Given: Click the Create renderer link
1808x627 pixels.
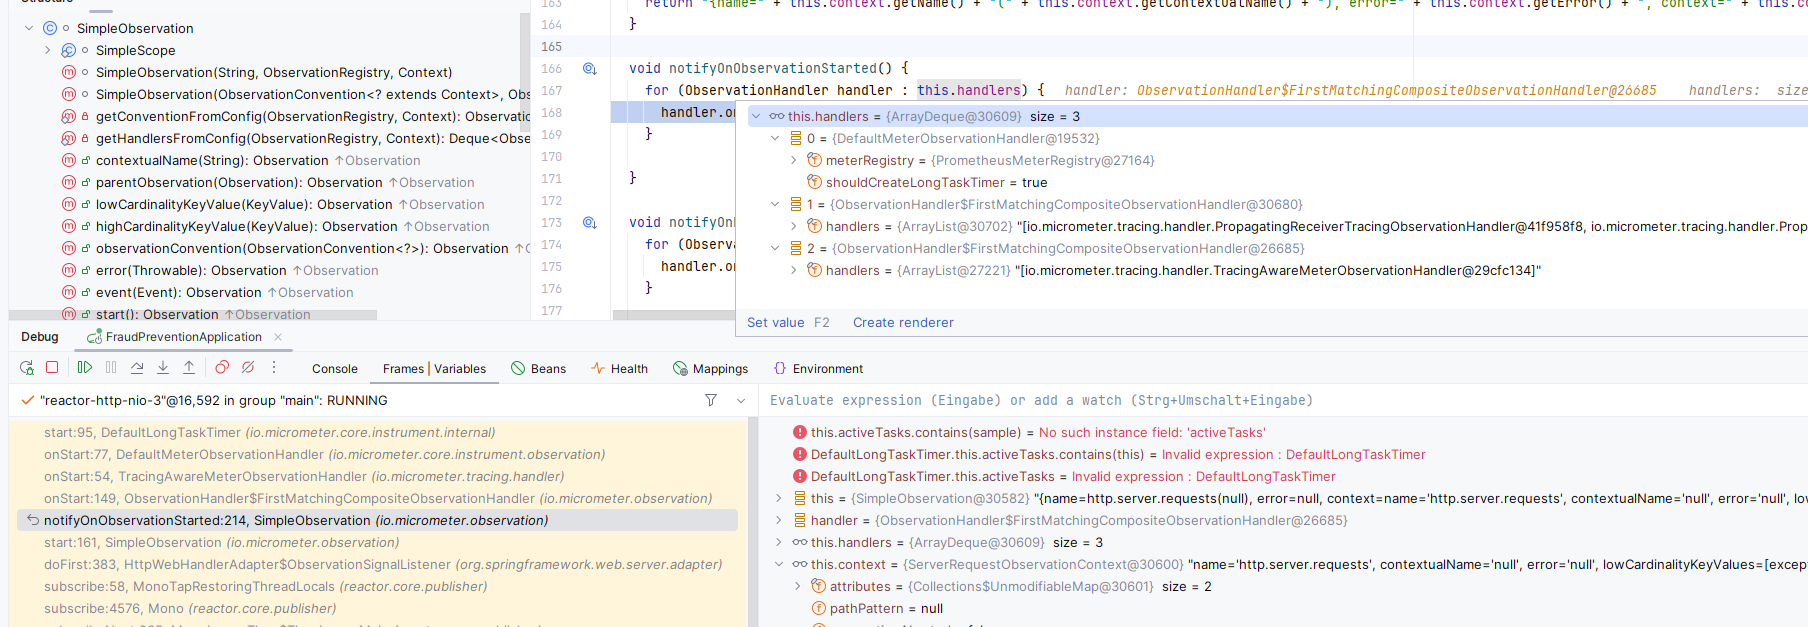Looking at the screenshot, I should click(x=903, y=322).
